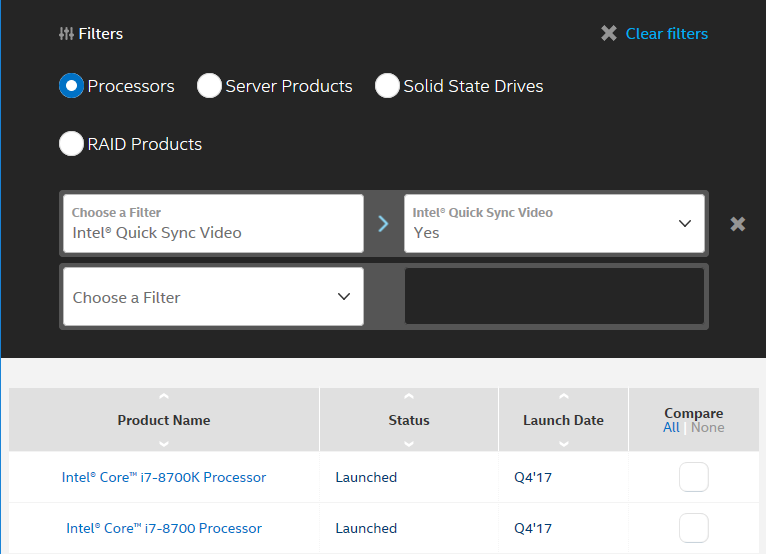Screen dimensions: 766x554
Task: Sort Status column descending arrow
Action: pos(408,443)
